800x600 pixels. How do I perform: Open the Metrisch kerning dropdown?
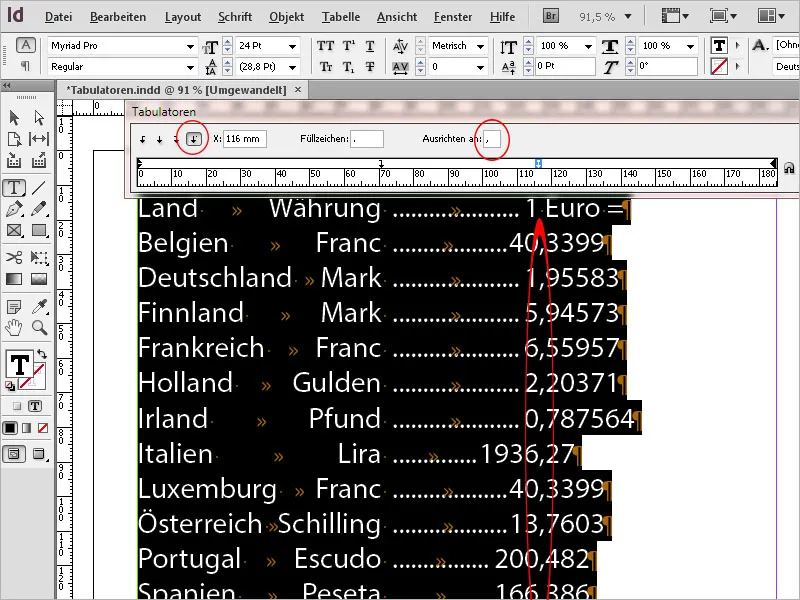coord(478,46)
